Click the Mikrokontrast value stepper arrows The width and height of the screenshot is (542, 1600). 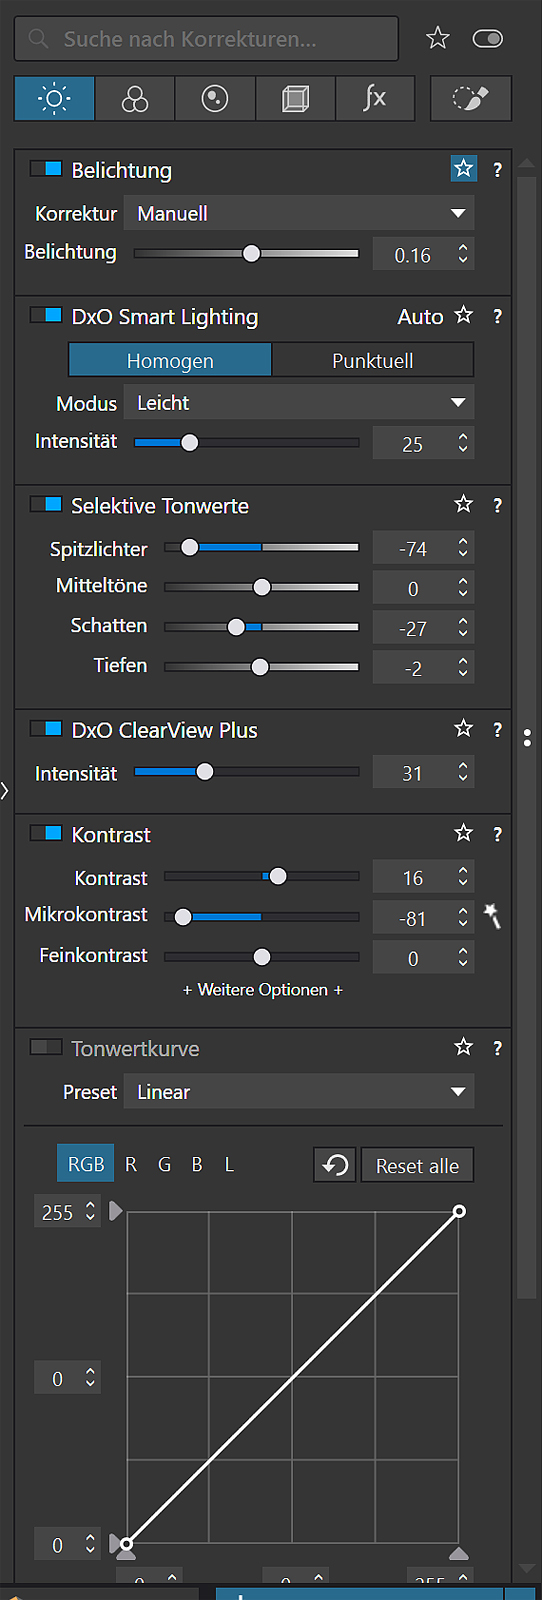[x=463, y=917]
